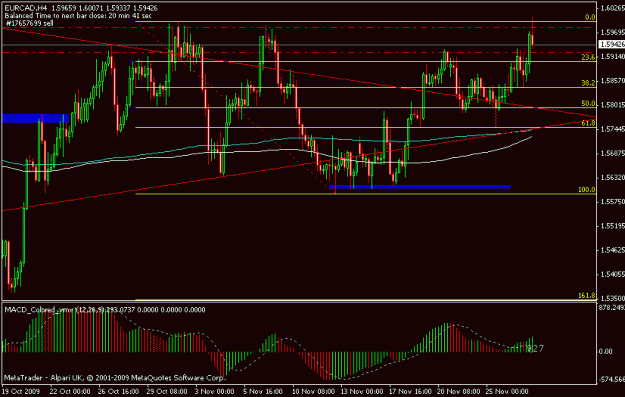This screenshot has width=625, height=397.
Task: Click MACD scale value 878.2493
Action: (x=612, y=307)
